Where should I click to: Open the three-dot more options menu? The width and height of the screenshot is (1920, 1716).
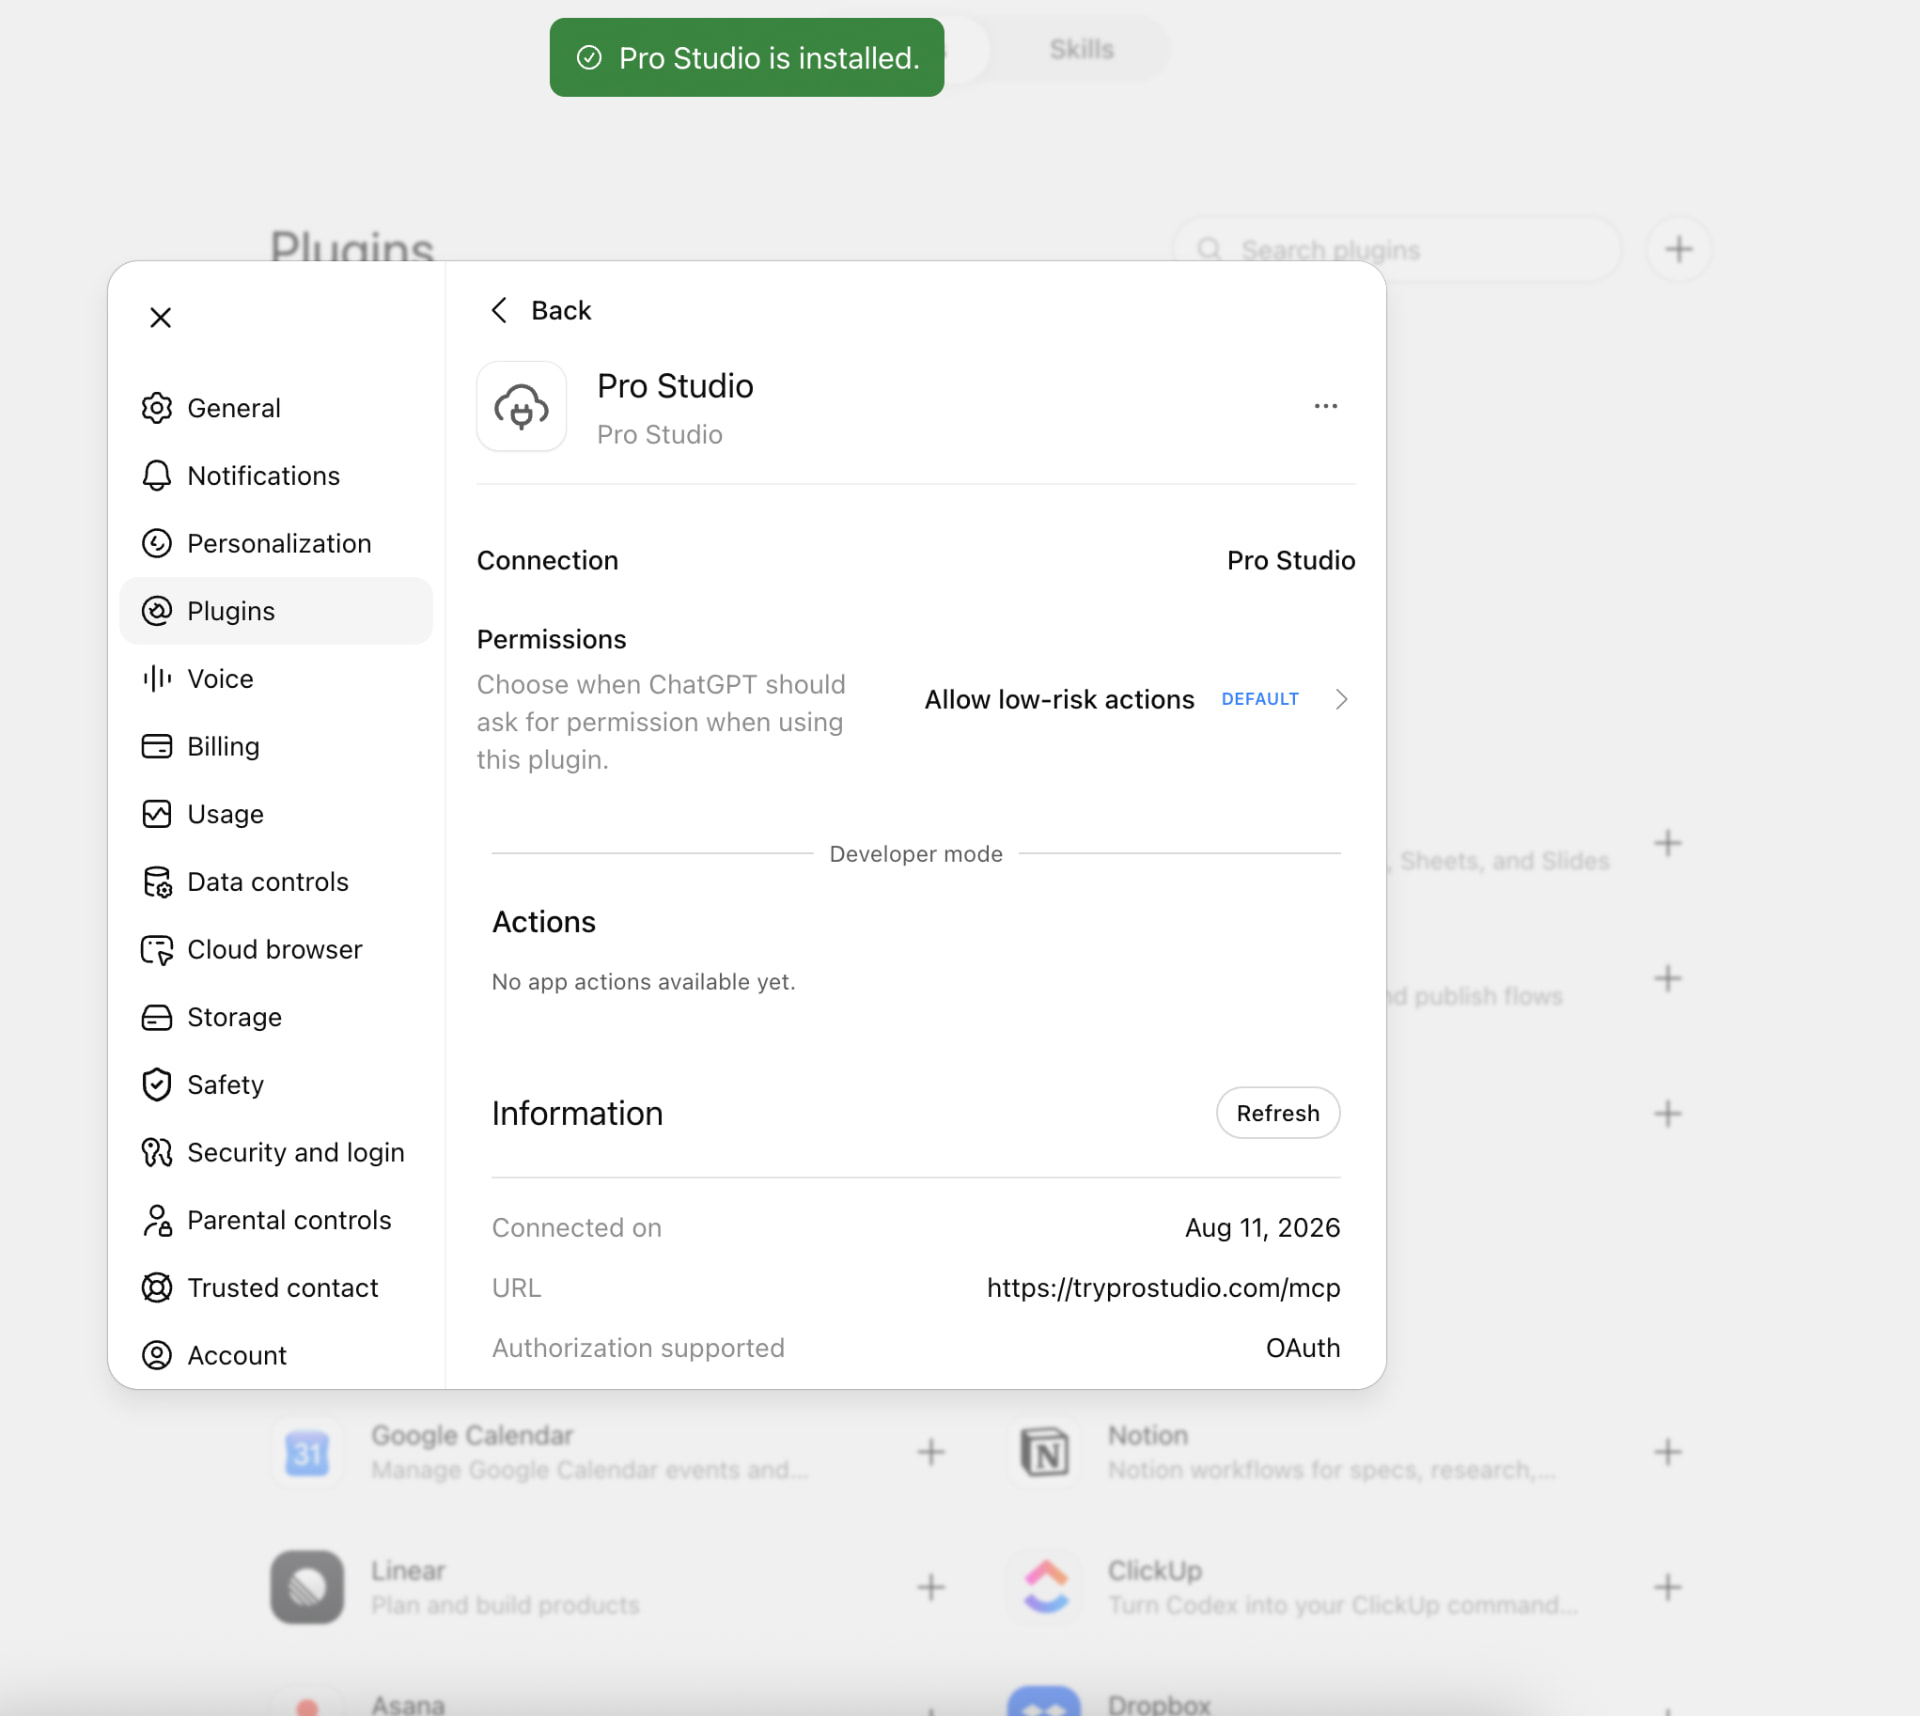pos(1326,406)
